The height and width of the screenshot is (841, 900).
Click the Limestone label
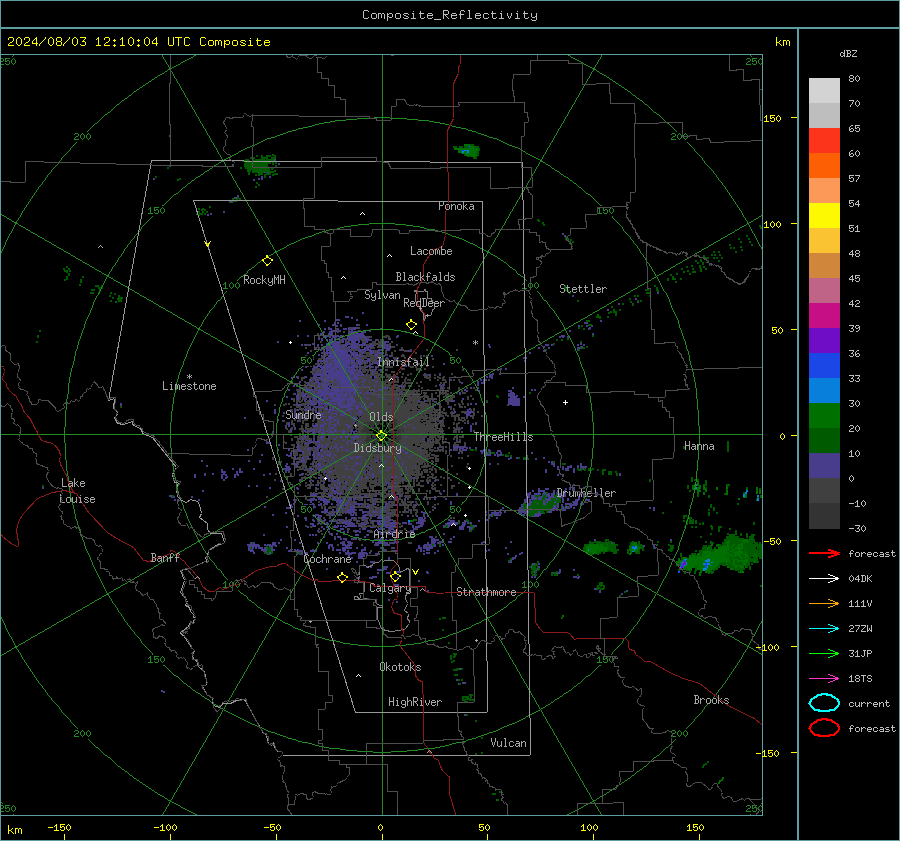pos(189,386)
